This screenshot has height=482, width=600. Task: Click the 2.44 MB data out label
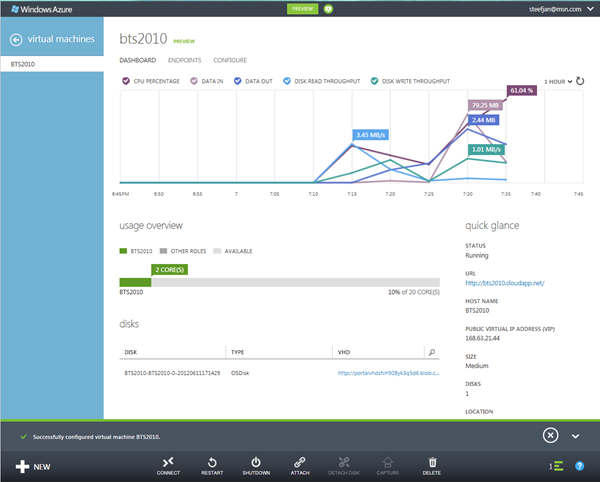tap(483, 120)
